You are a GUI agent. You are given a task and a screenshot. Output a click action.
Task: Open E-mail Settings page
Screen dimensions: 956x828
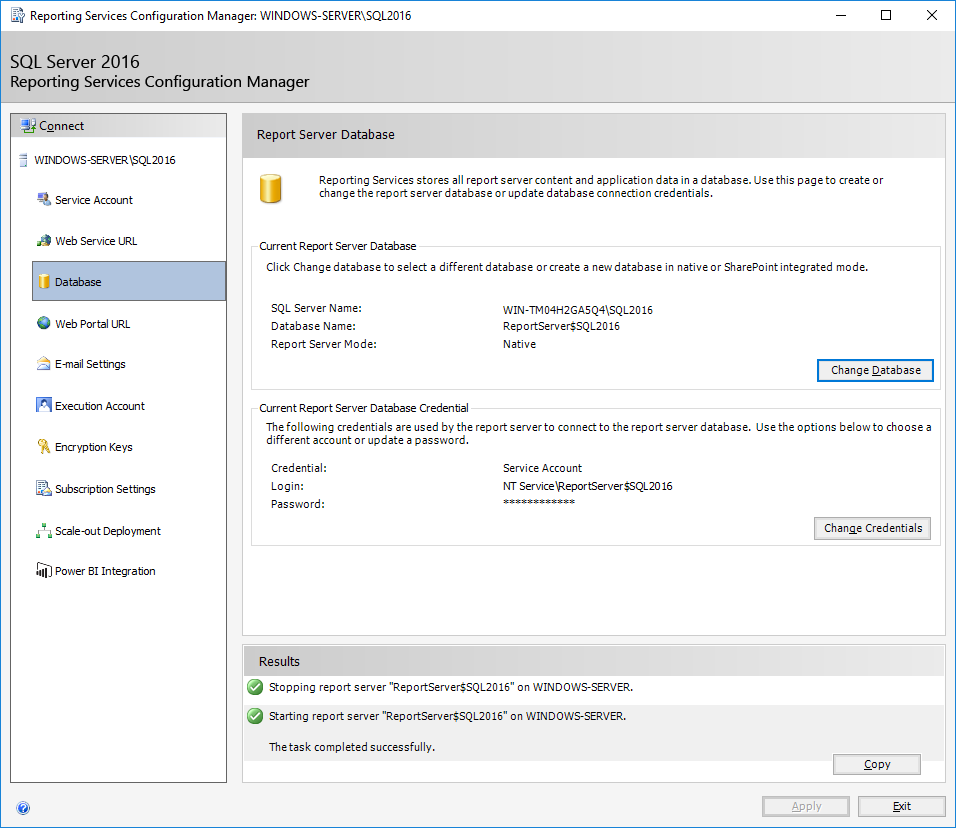(90, 364)
